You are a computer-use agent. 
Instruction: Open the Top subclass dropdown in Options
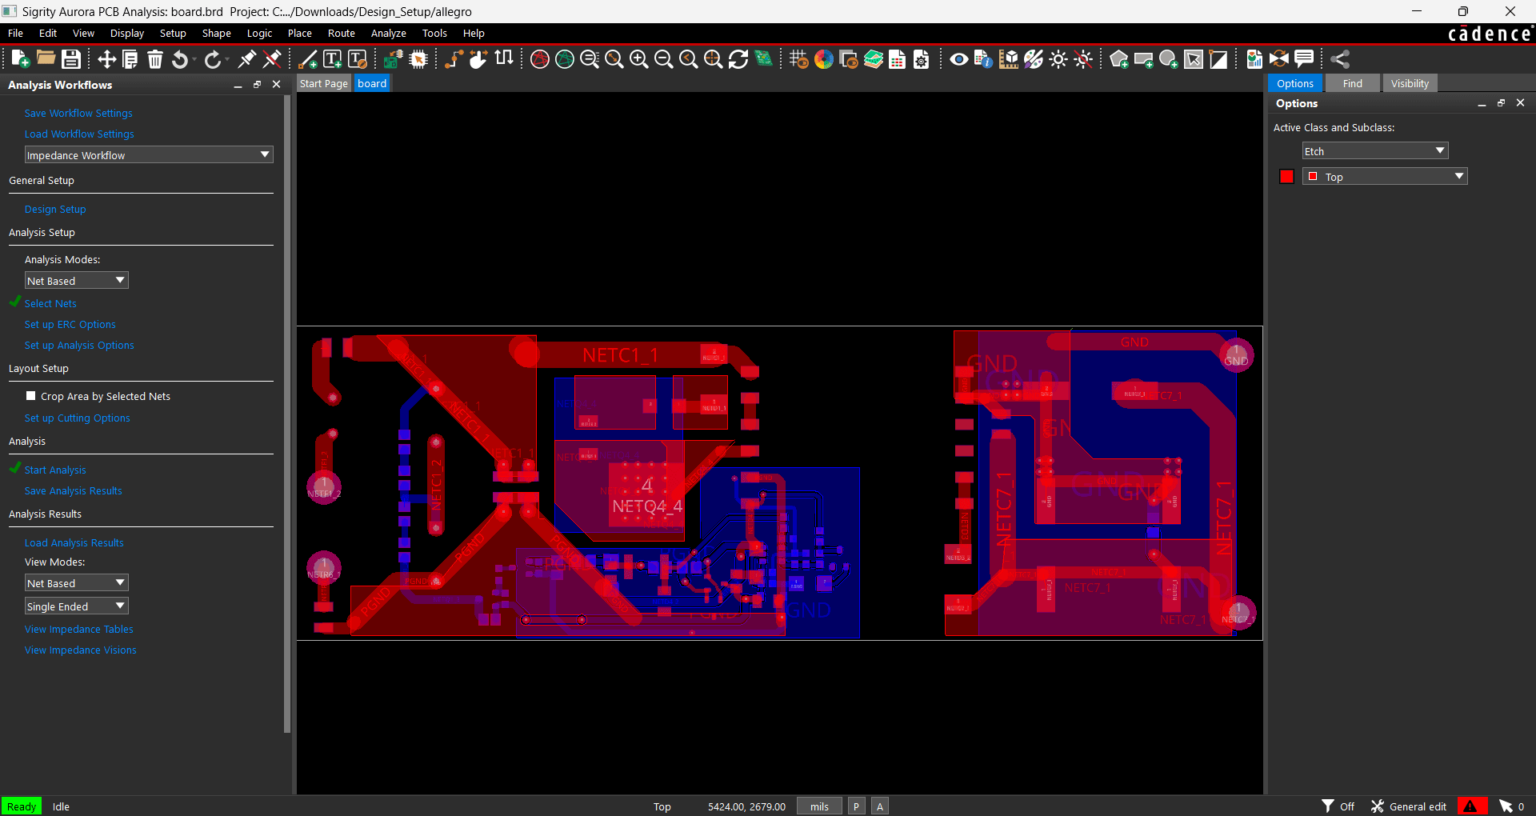pos(1384,176)
